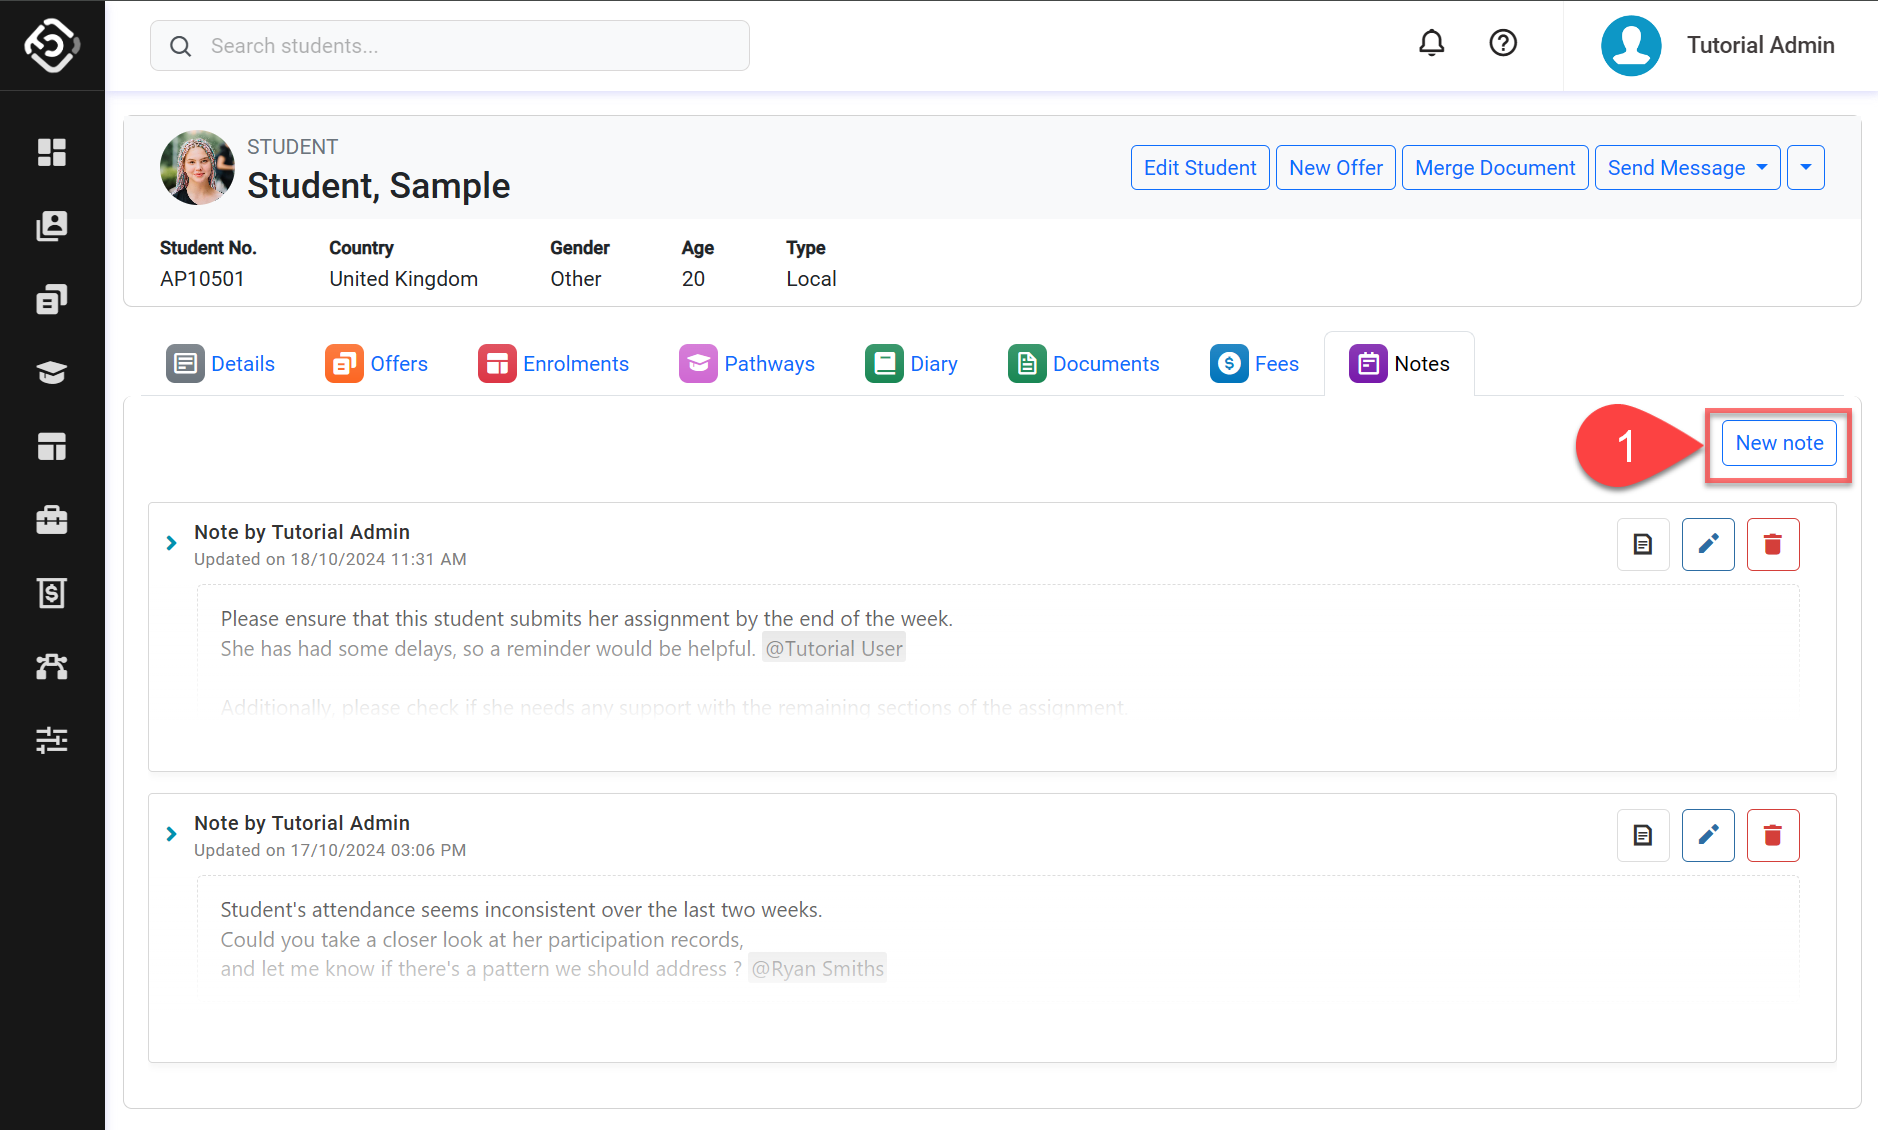Click the briefcase icon in sidebar
This screenshot has width=1878, height=1130.
click(x=52, y=520)
